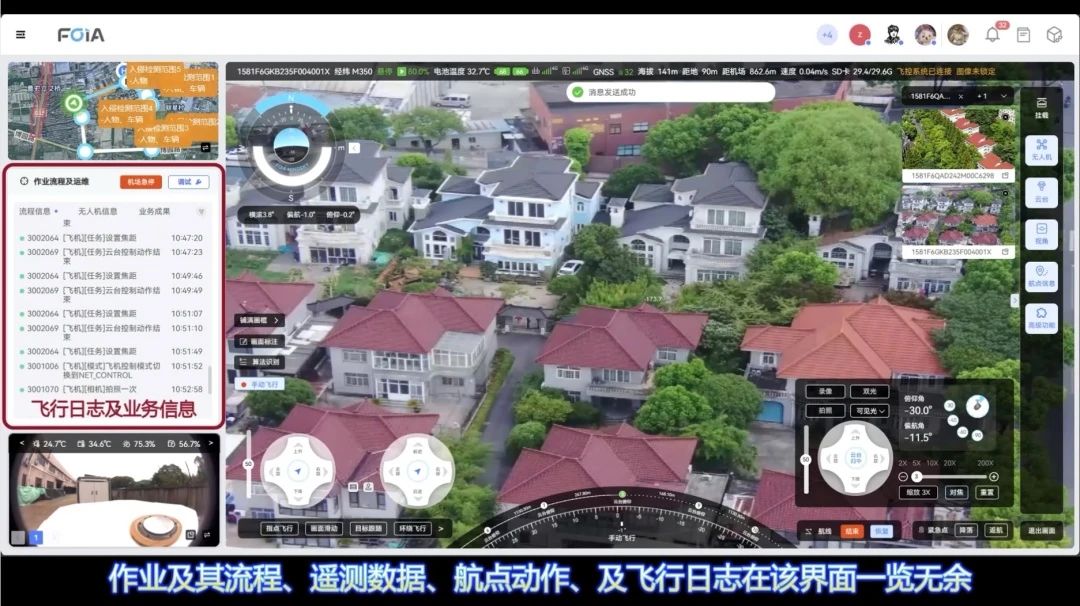The height and width of the screenshot is (606, 1080).
Task: Open the notifications bell
Action: point(992,35)
